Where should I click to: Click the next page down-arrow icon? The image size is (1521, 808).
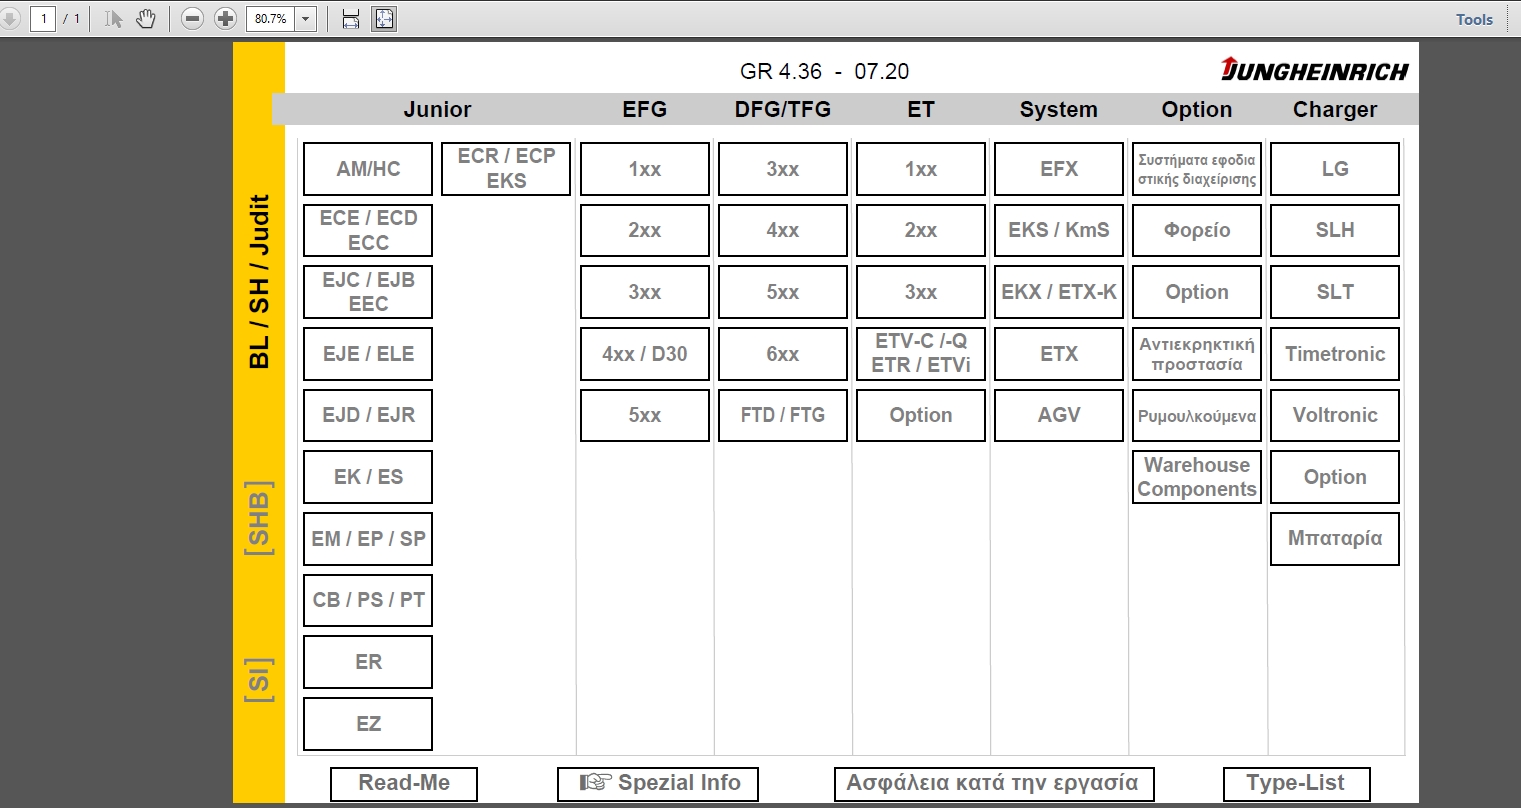click(10, 18)
